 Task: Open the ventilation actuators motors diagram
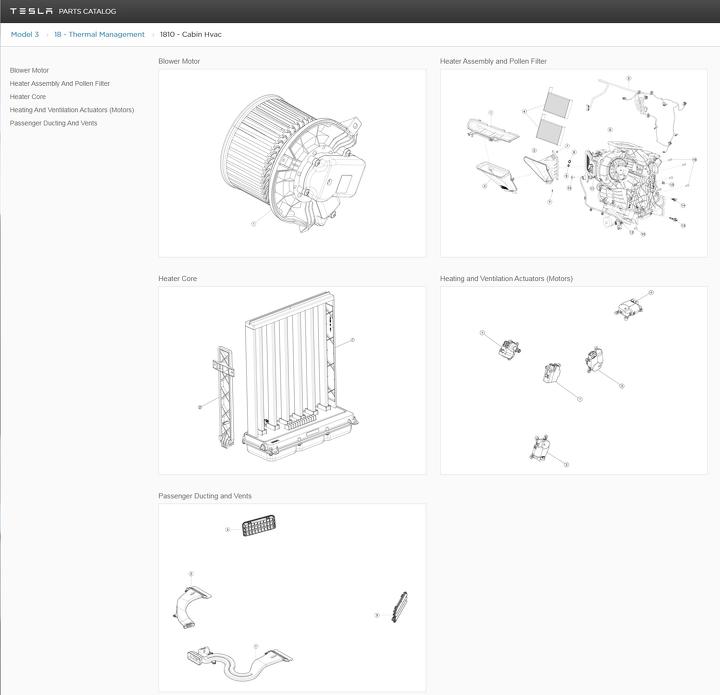573,380
